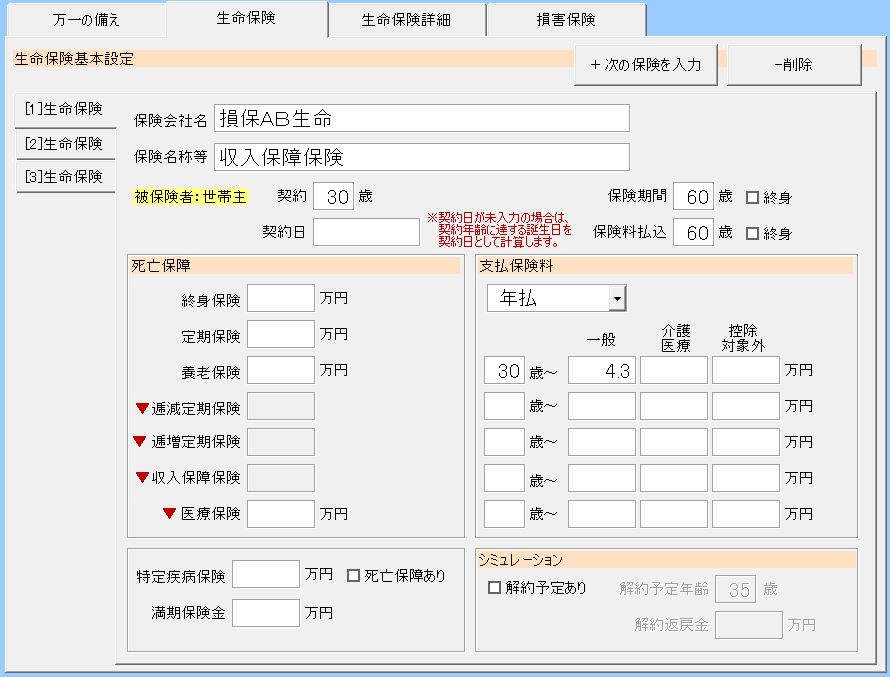This screenshot has width=890, height=677.
Task: Click red triangle beside 収入保障保険
Action: 142,477
